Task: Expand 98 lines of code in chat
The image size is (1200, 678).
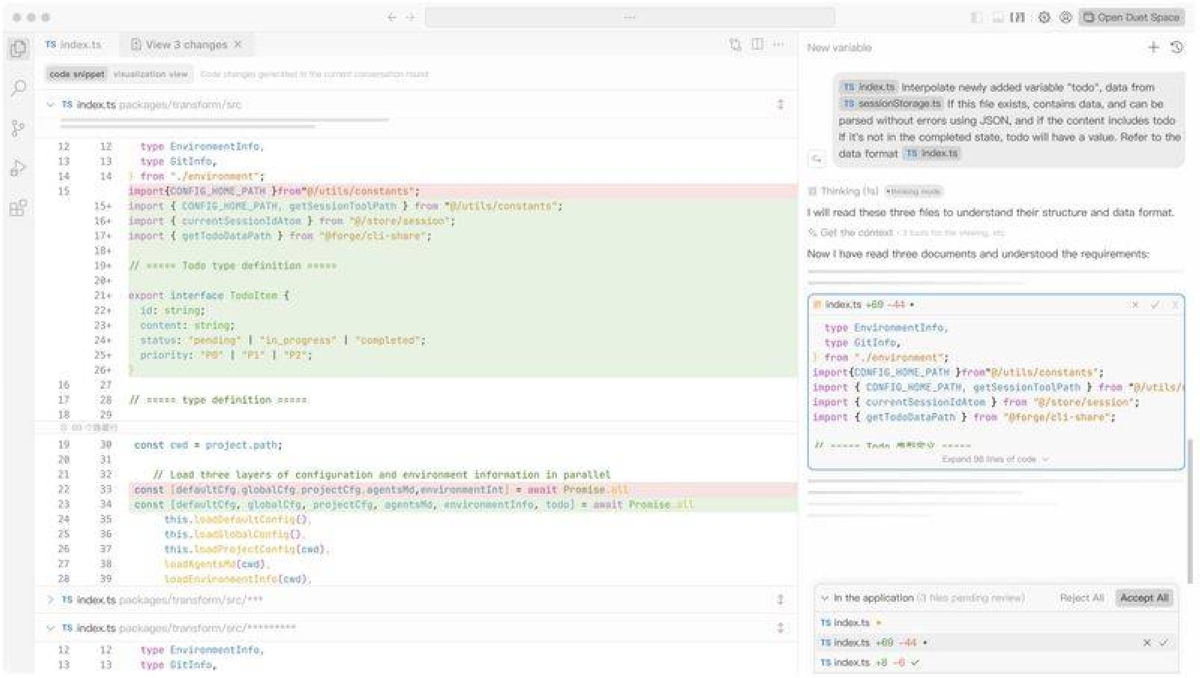Action: (x=995, y=459)
